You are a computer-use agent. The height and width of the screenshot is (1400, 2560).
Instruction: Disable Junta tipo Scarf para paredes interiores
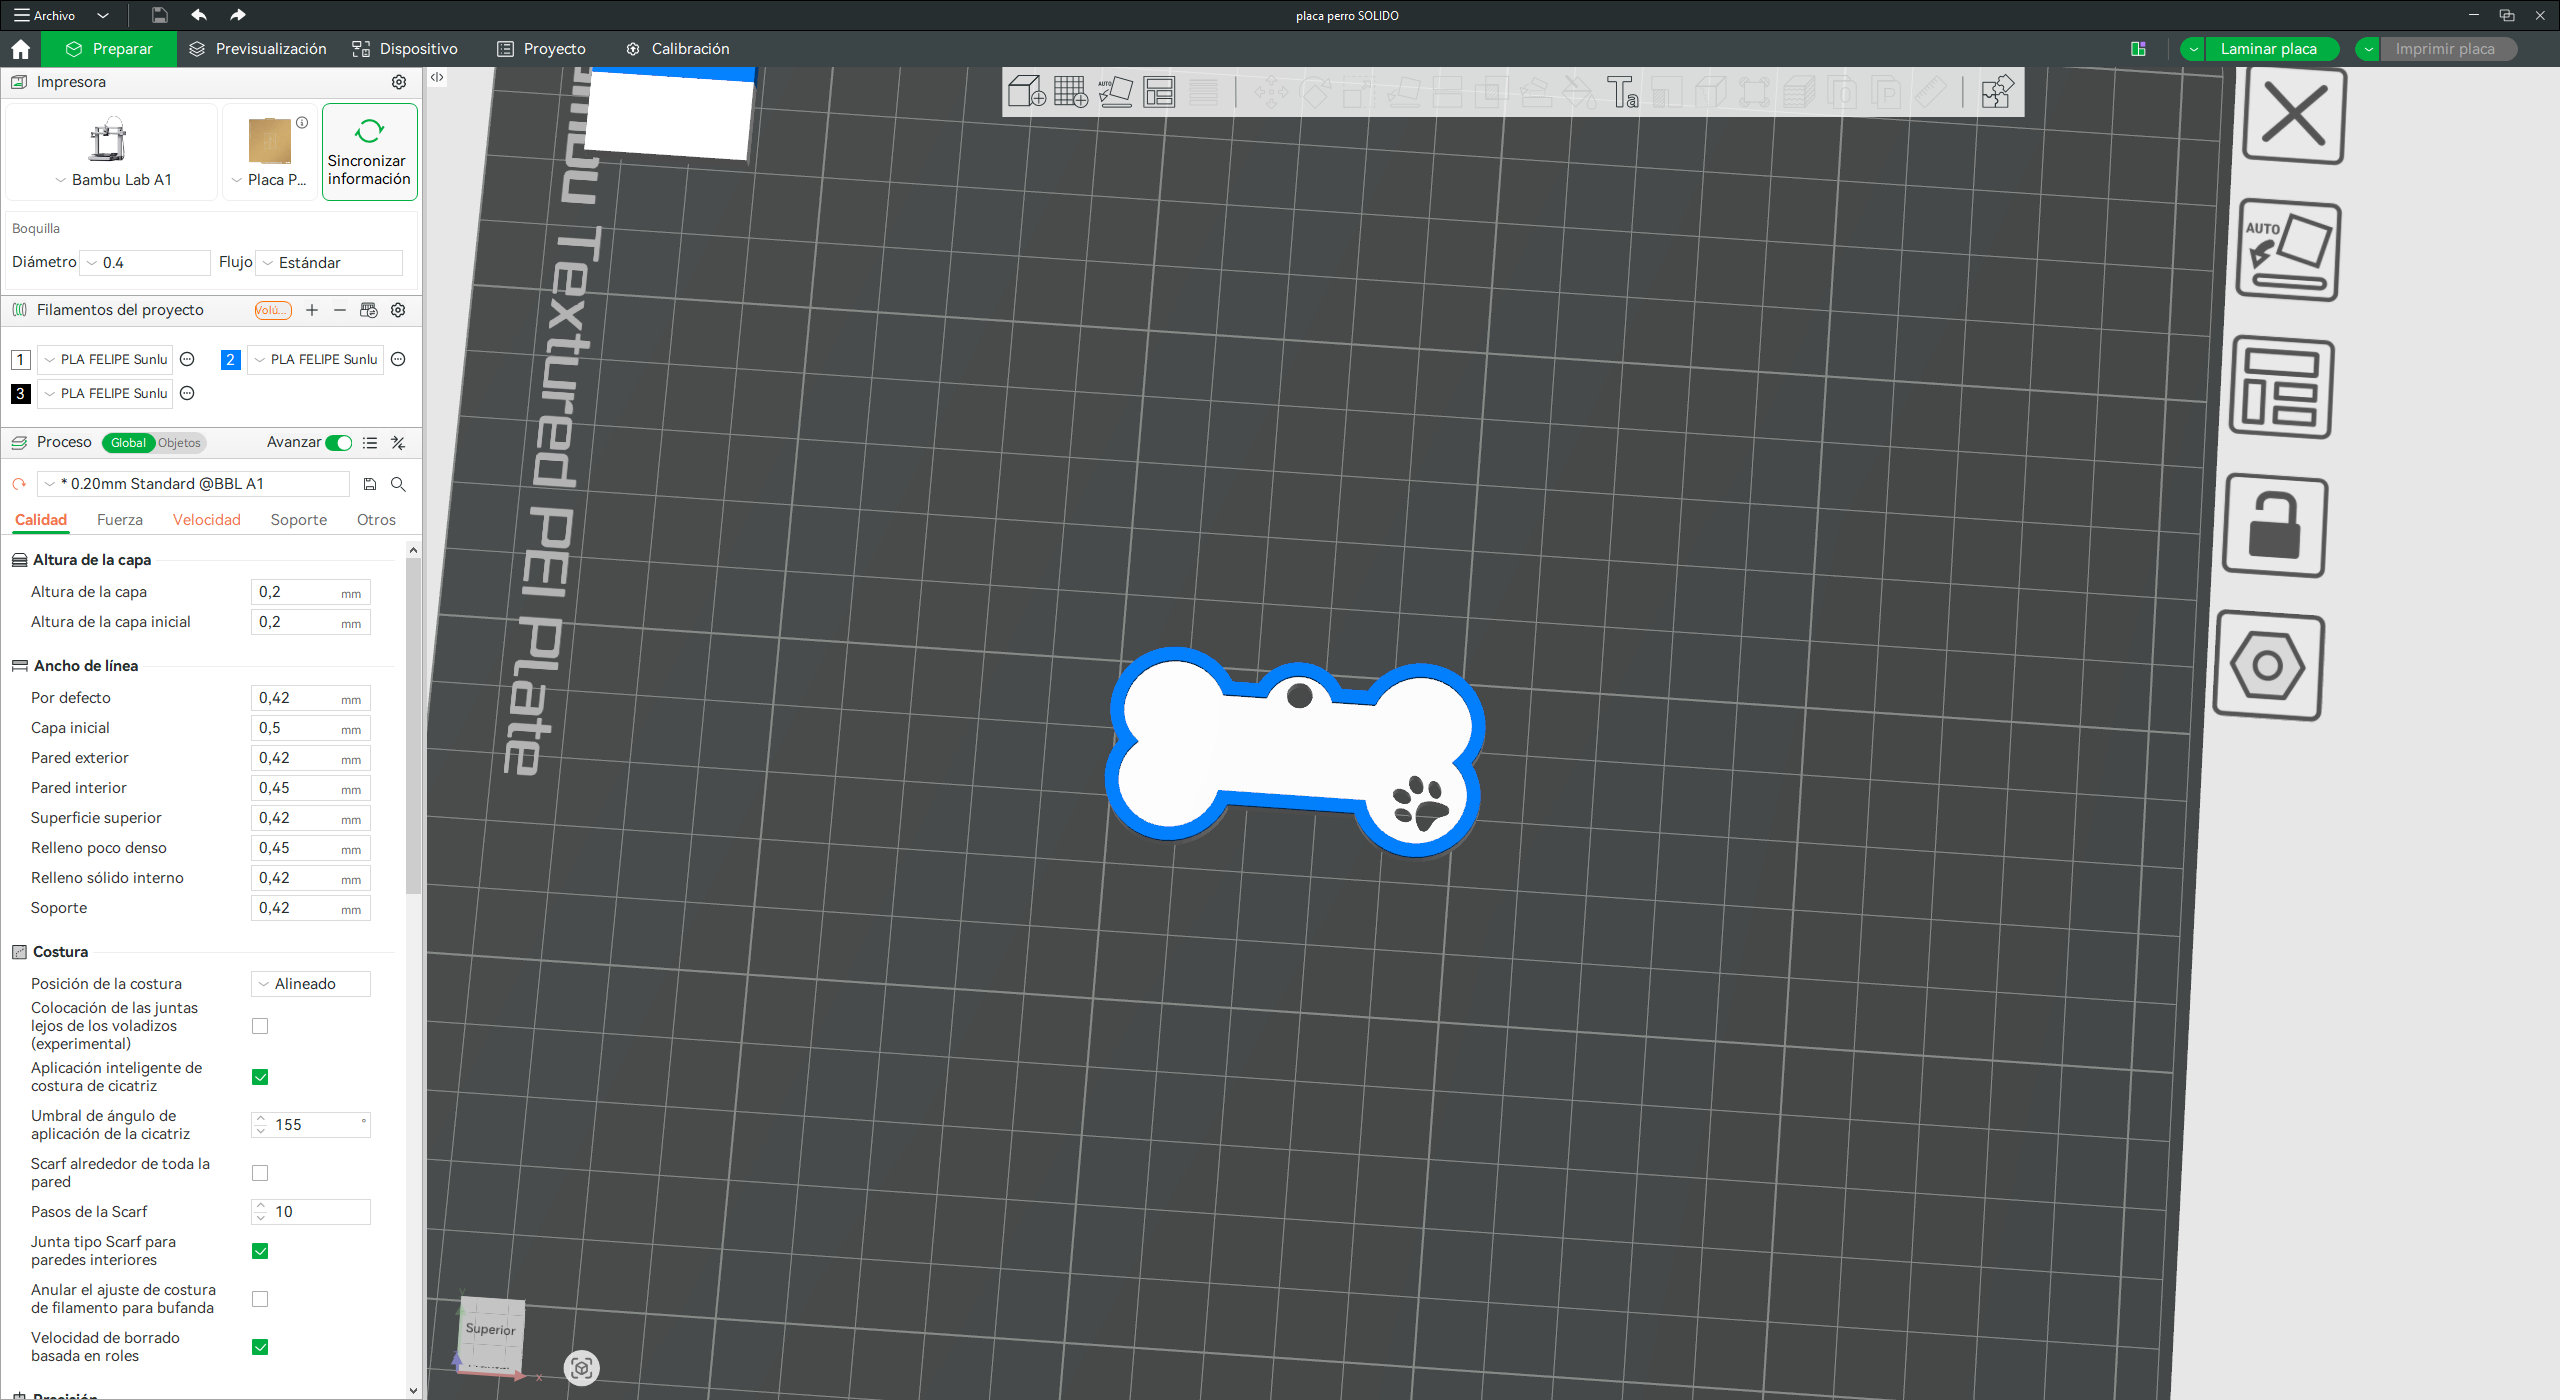click(260, 1251)
